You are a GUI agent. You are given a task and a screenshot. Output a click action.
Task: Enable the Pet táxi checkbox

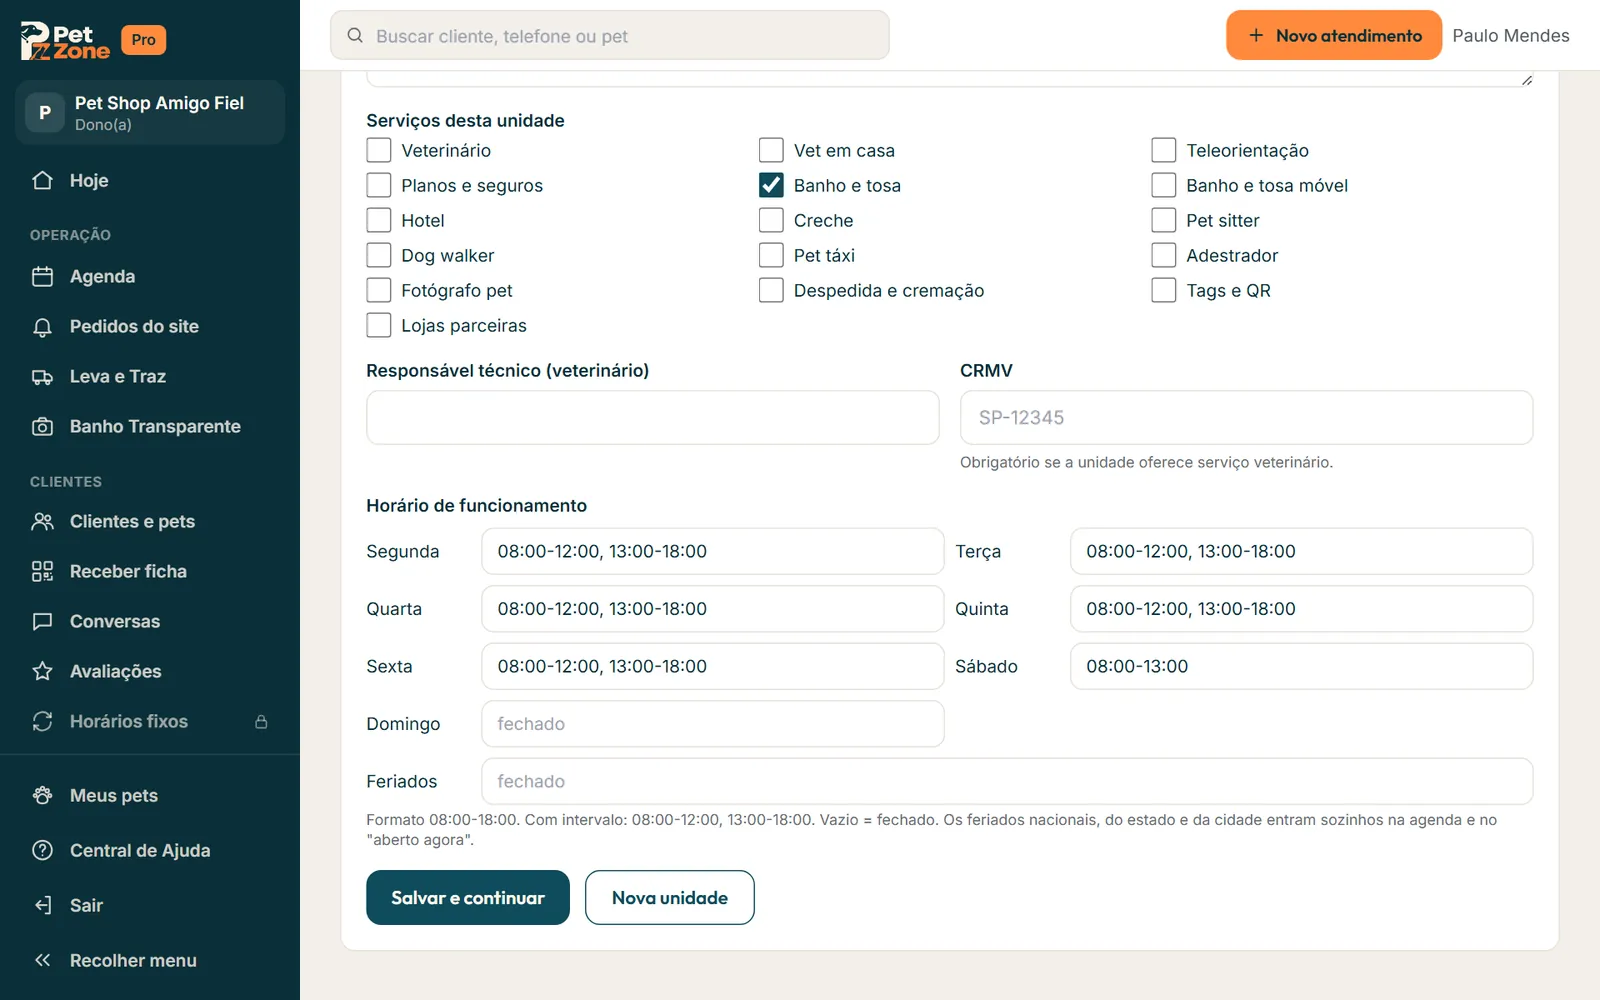coord(771,255)
